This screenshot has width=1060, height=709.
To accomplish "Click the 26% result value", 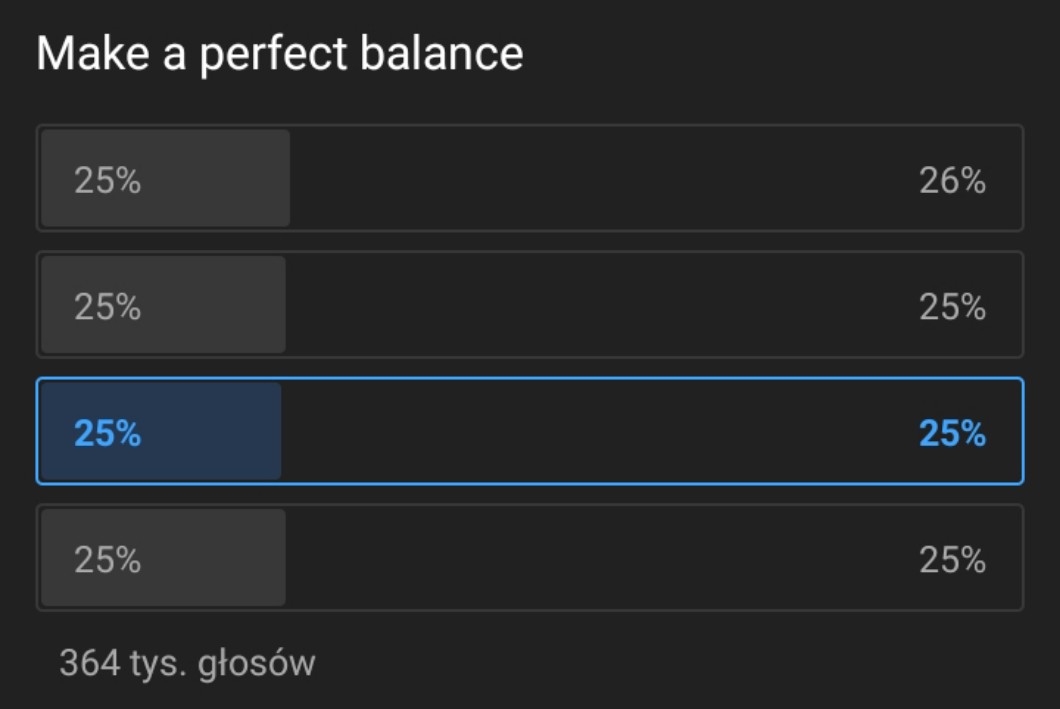I will click(952, 181).
